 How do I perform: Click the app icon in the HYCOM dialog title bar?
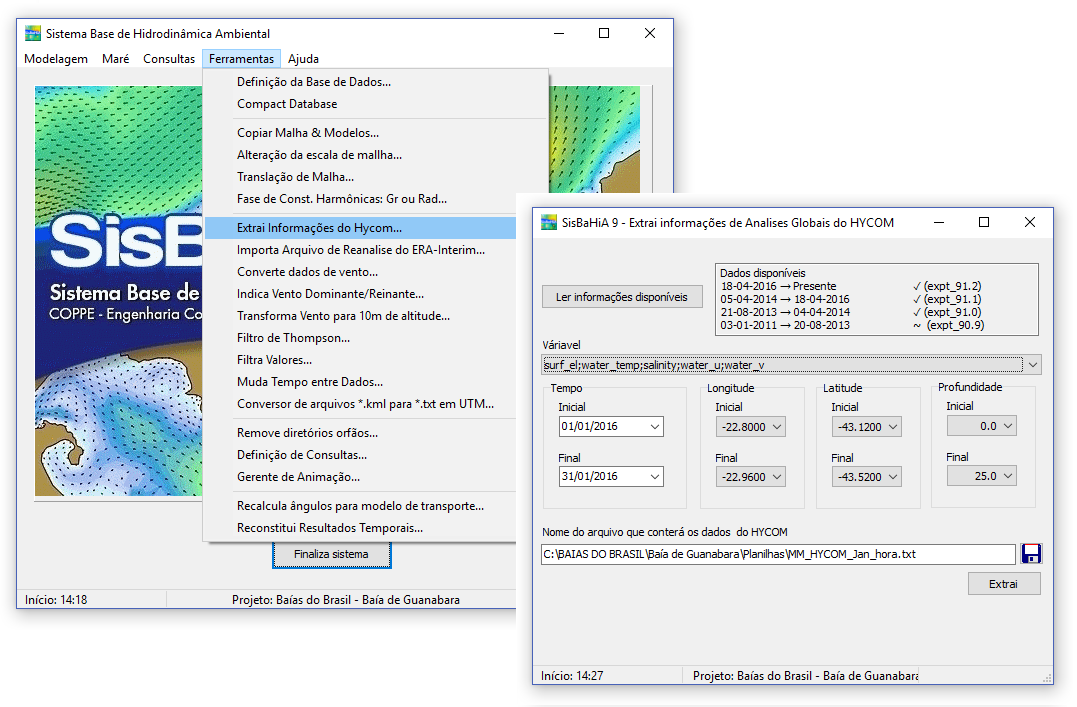549,223
